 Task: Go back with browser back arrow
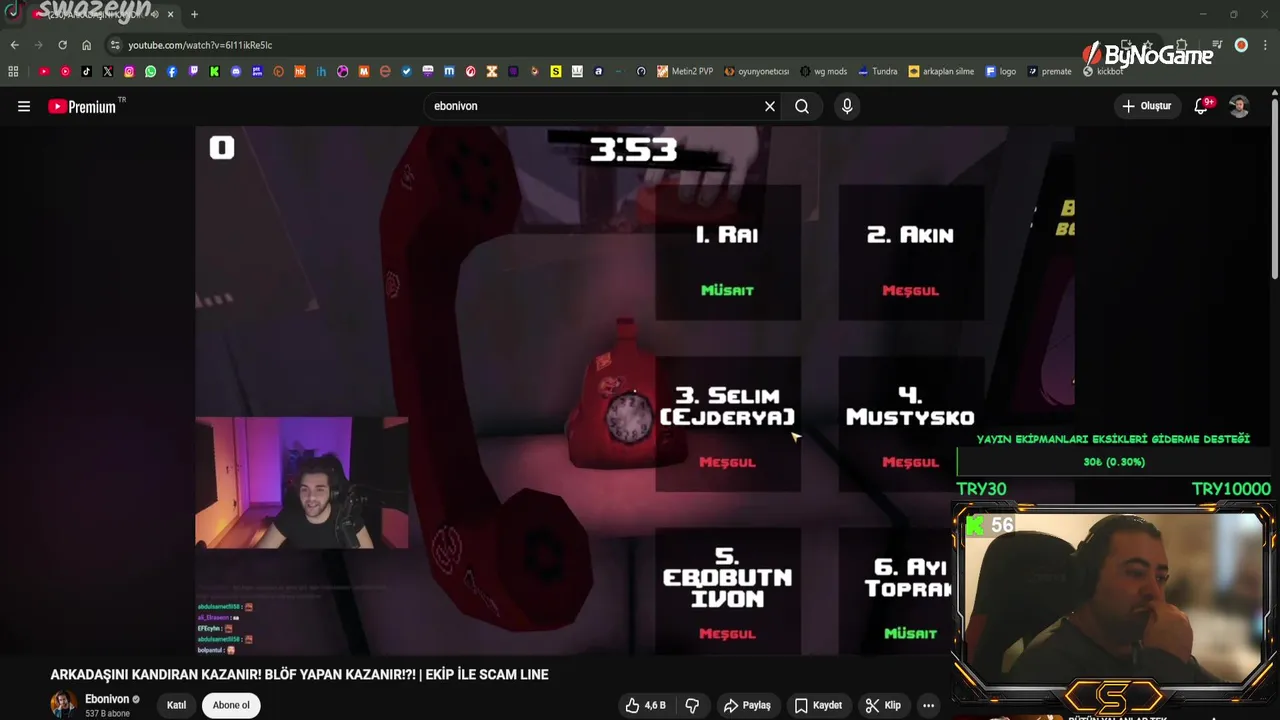[x=14, y=45]
